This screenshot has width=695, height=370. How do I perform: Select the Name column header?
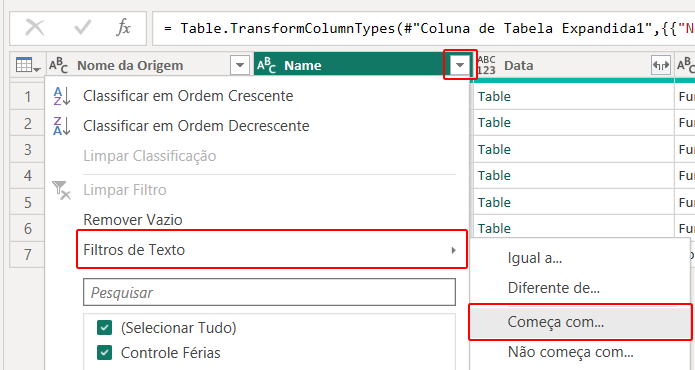[x=303, y=66]
